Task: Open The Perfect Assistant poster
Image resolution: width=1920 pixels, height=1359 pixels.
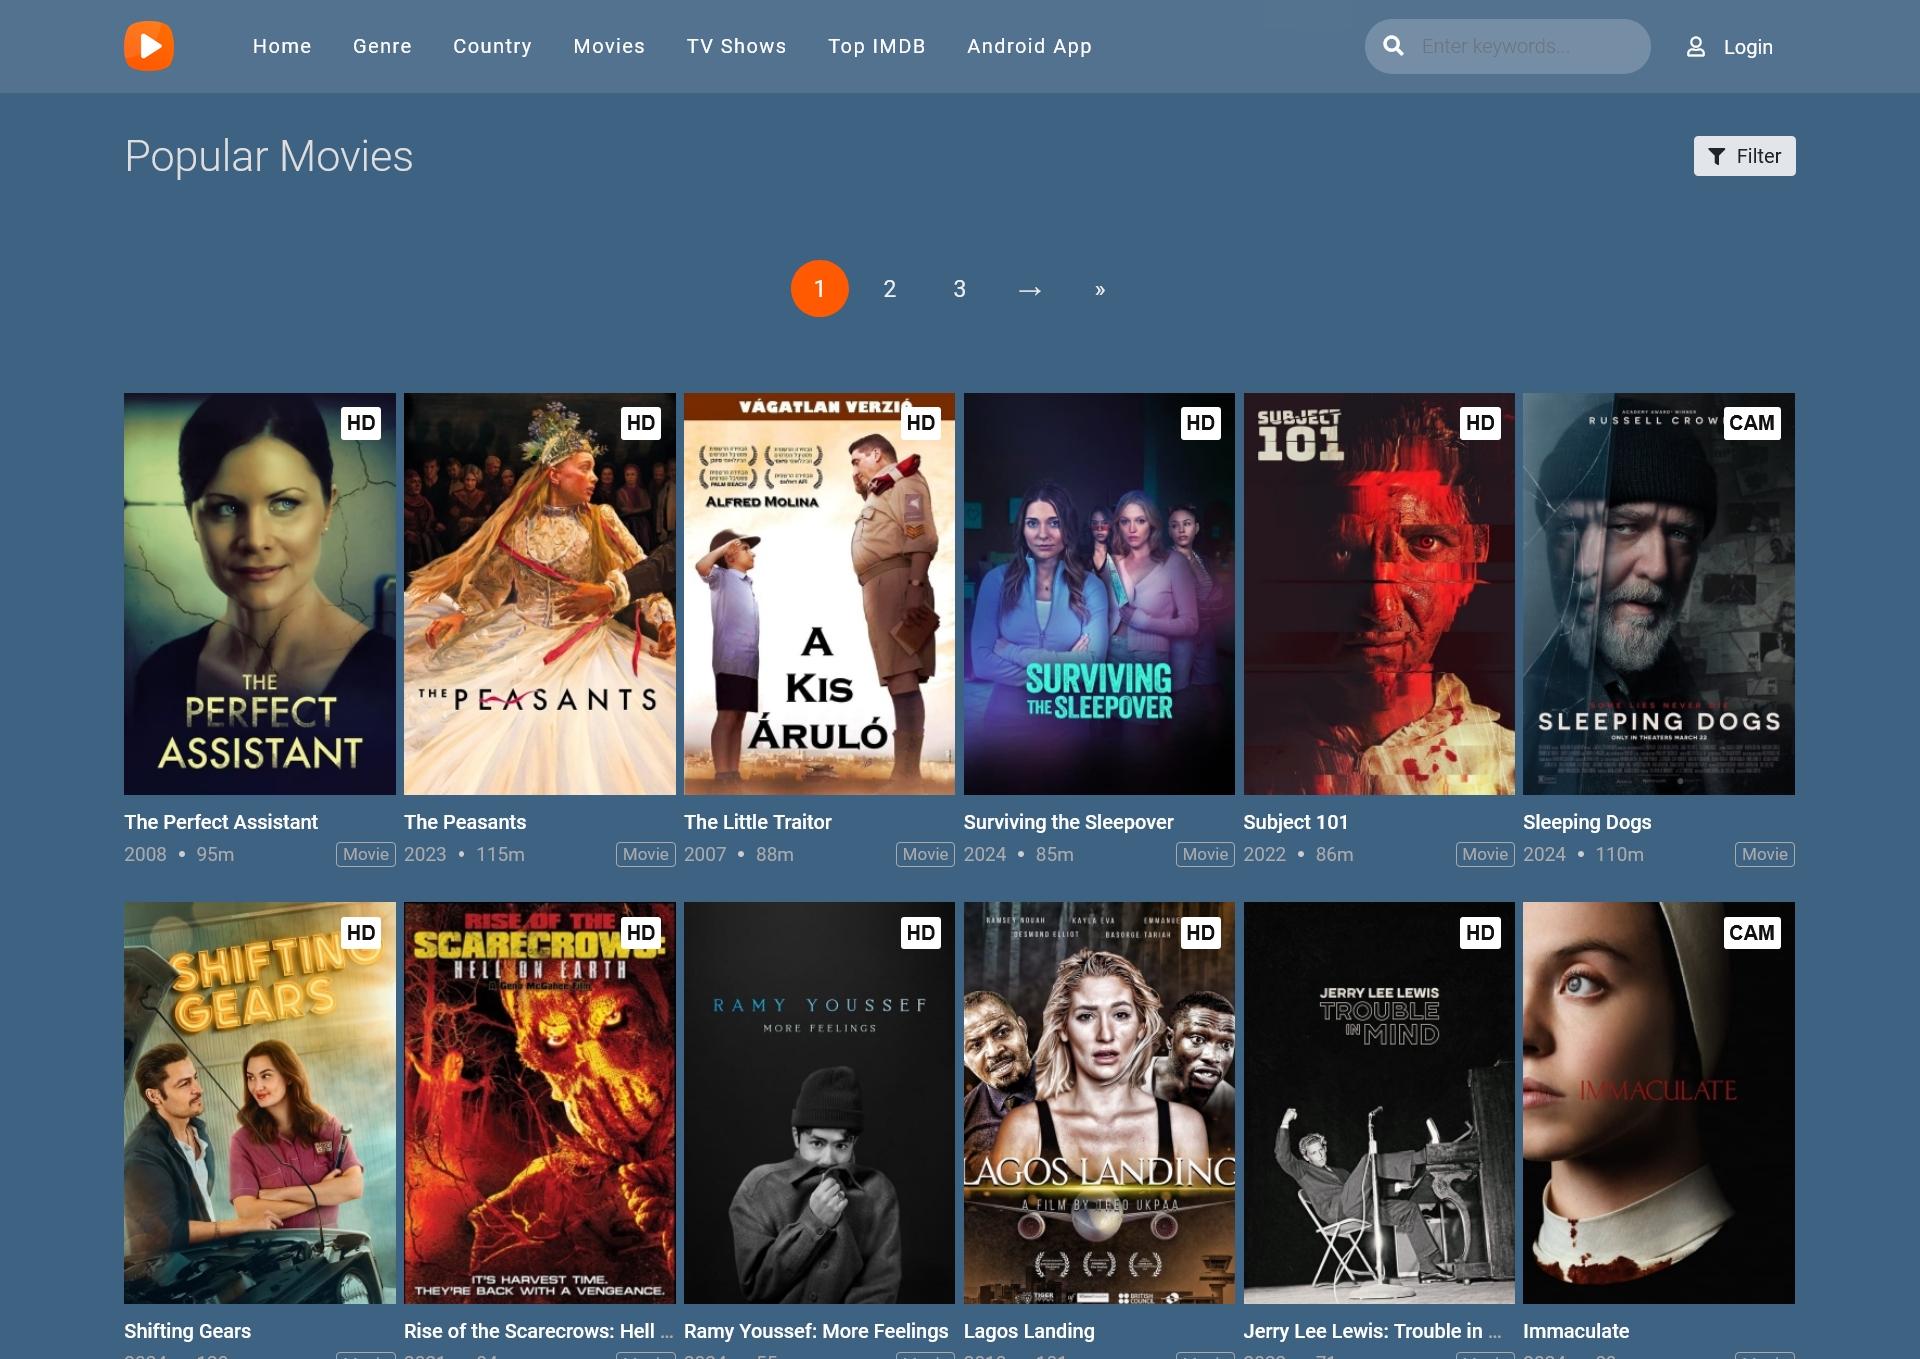Action: [260, 594]
